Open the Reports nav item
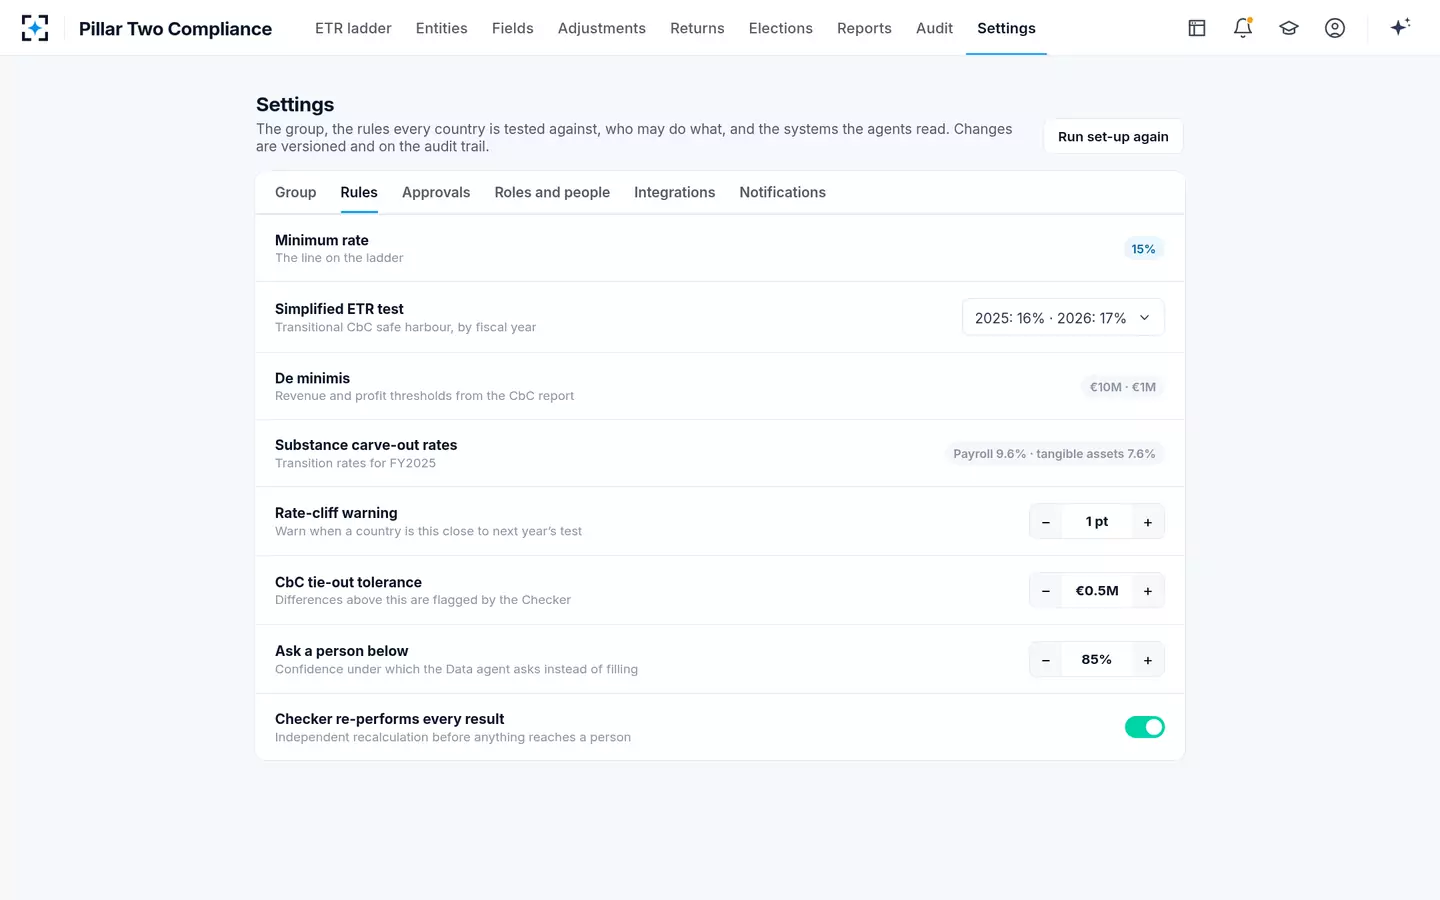1440x900 pixels. [864, 28]
